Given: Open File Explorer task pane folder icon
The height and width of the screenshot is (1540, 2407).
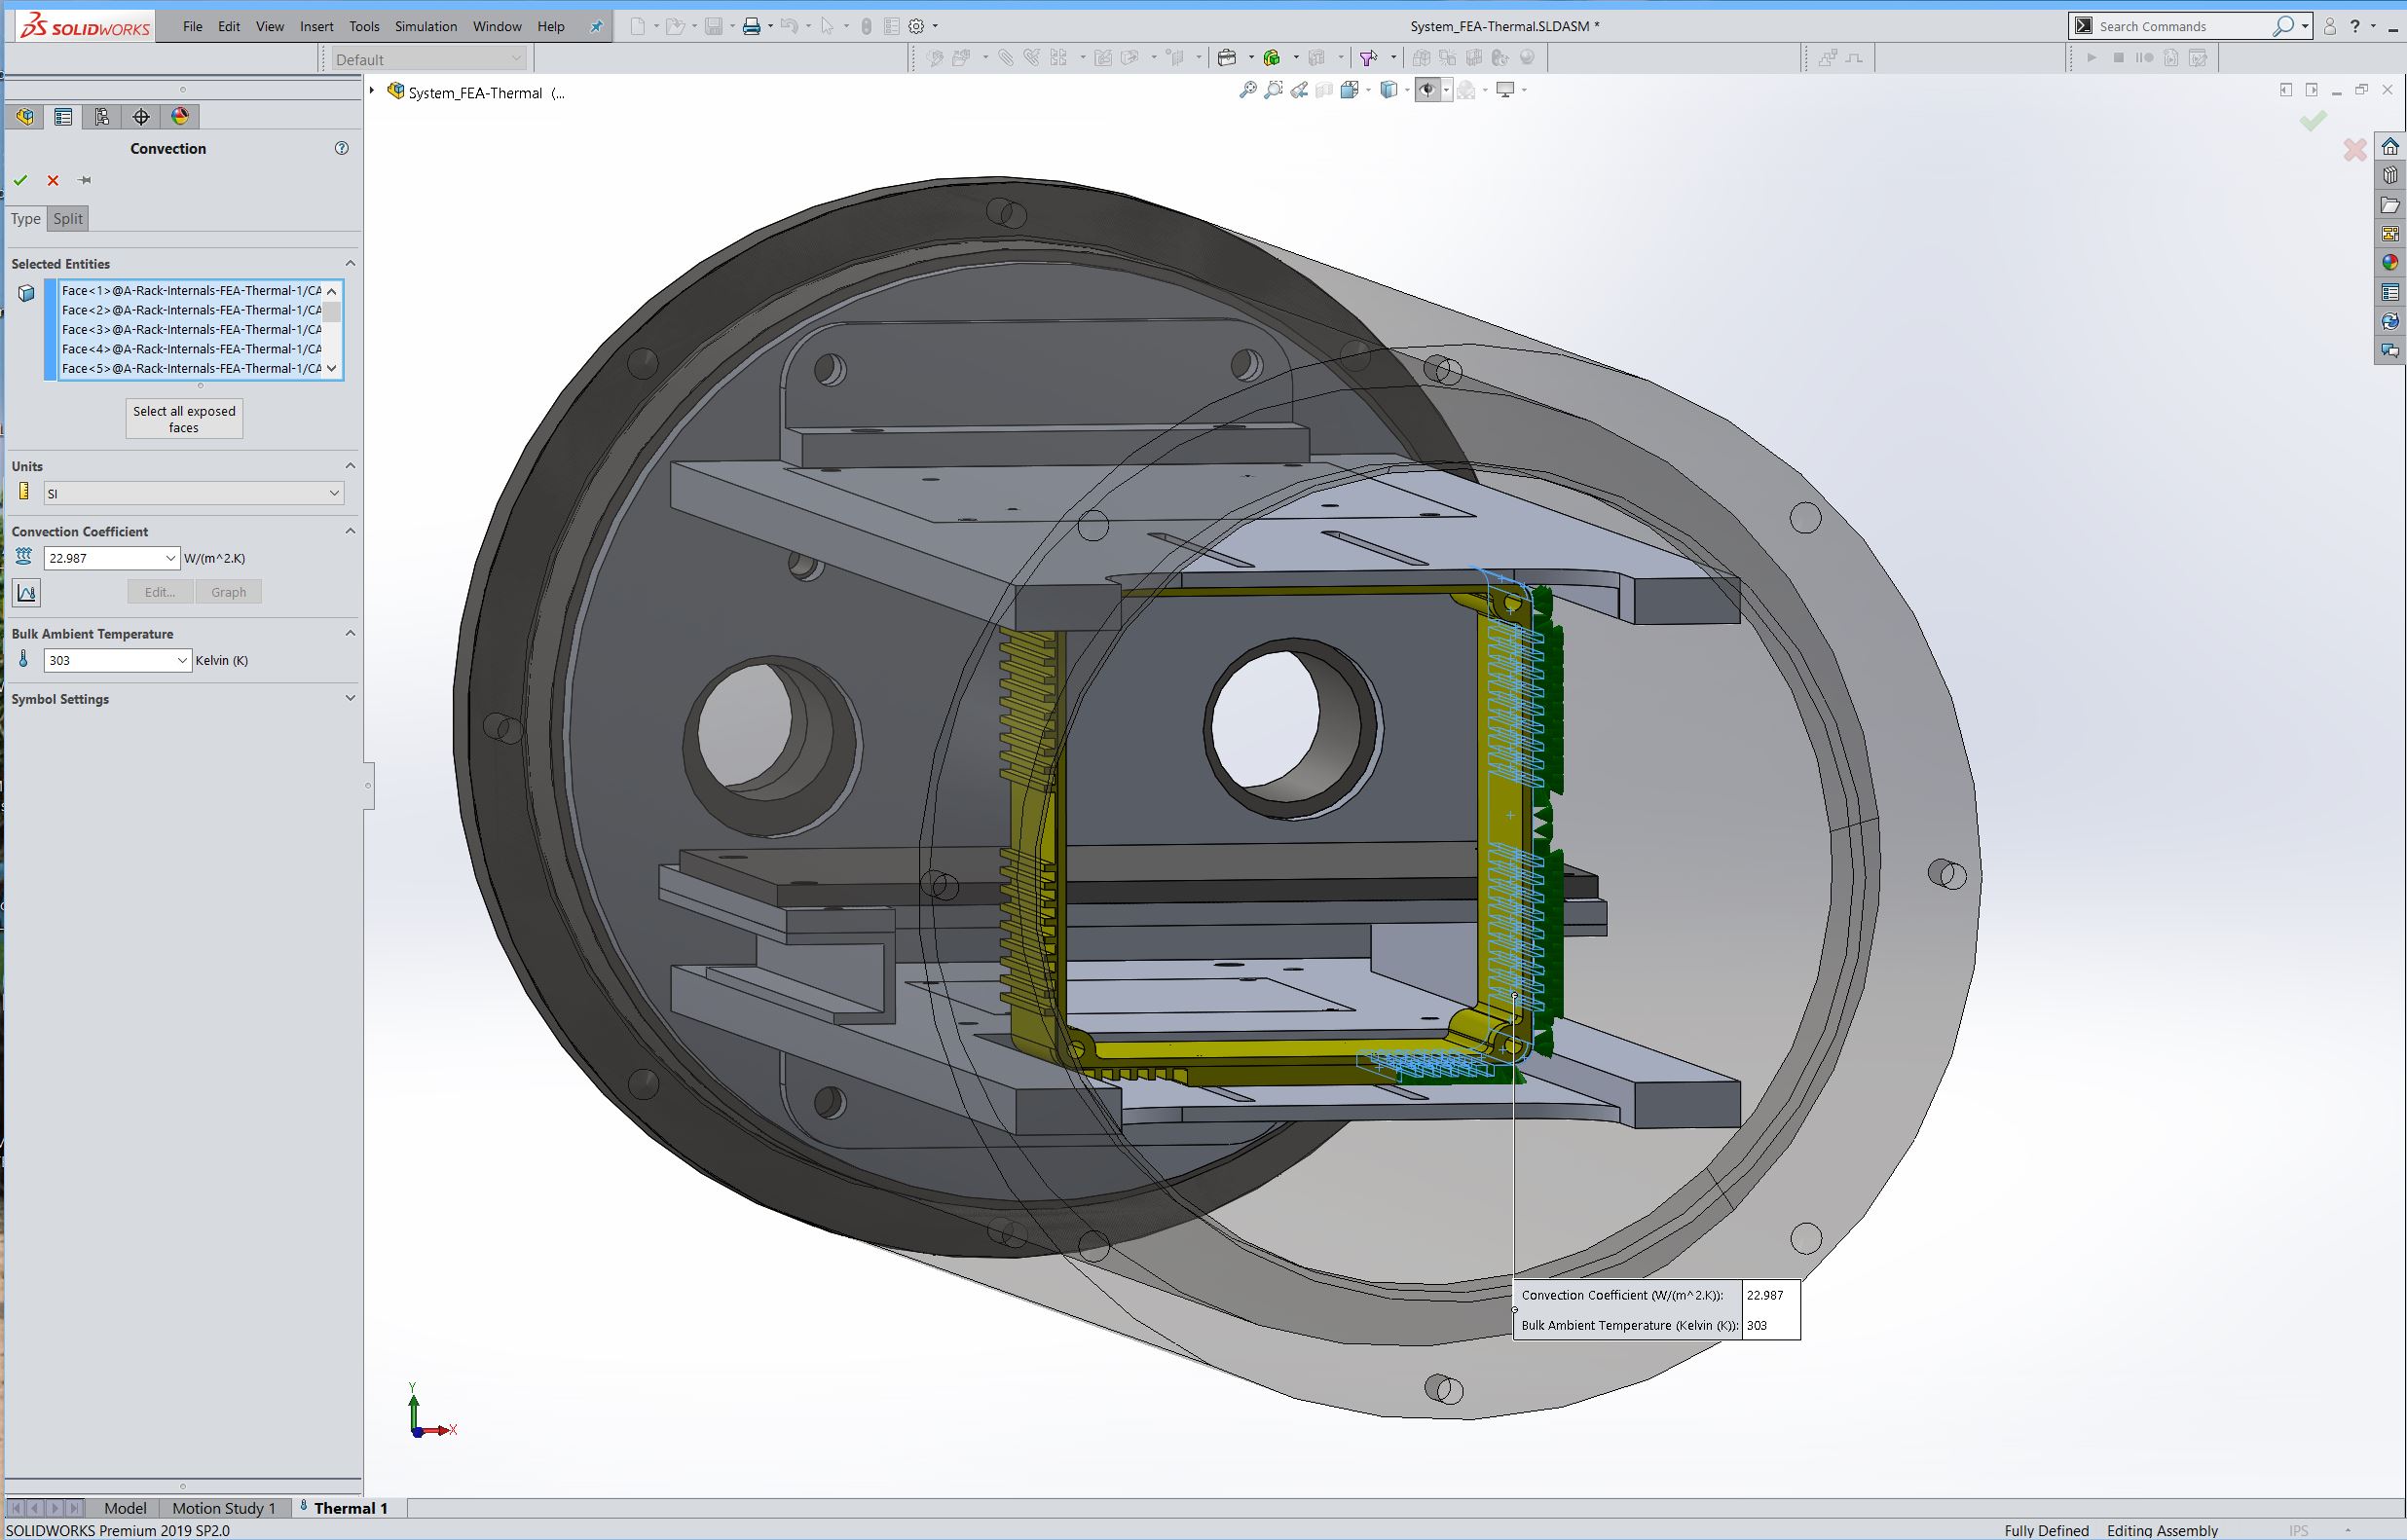Looking at the screenshot, I should coord(2390,205).
